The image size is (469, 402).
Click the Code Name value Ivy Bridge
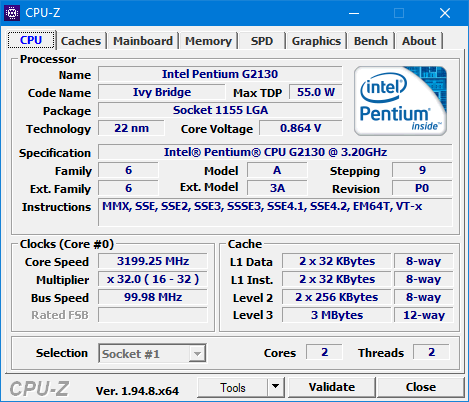[162, 92]
